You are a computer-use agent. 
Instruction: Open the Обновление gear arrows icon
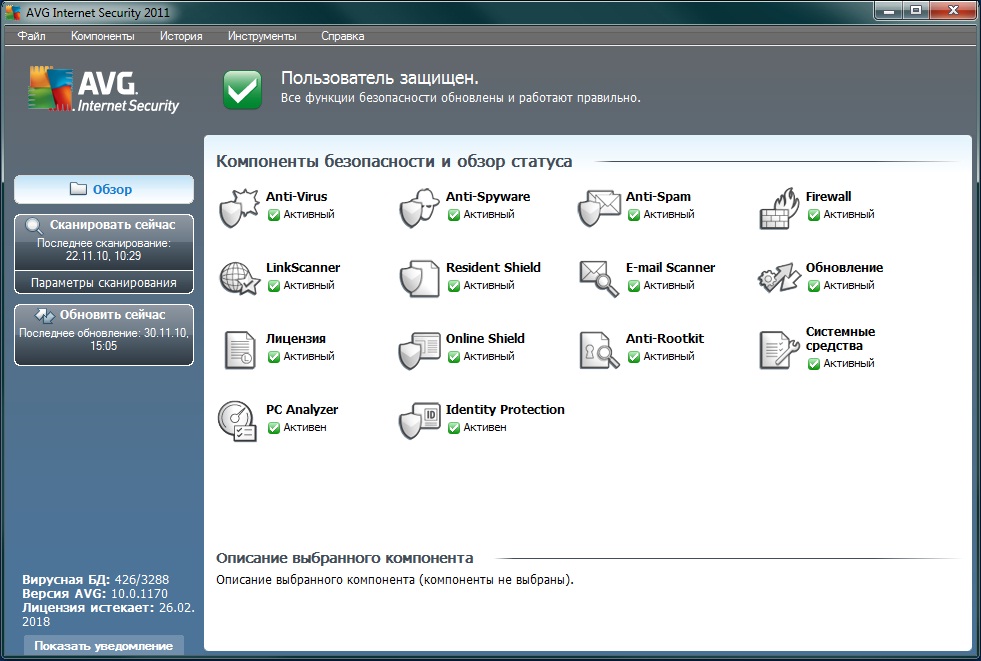coord(779,278)
